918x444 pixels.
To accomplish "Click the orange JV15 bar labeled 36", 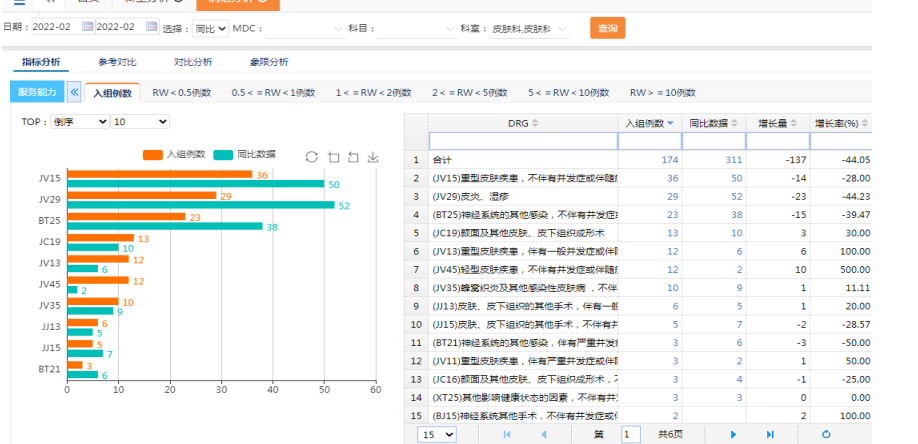I will 160,174.
